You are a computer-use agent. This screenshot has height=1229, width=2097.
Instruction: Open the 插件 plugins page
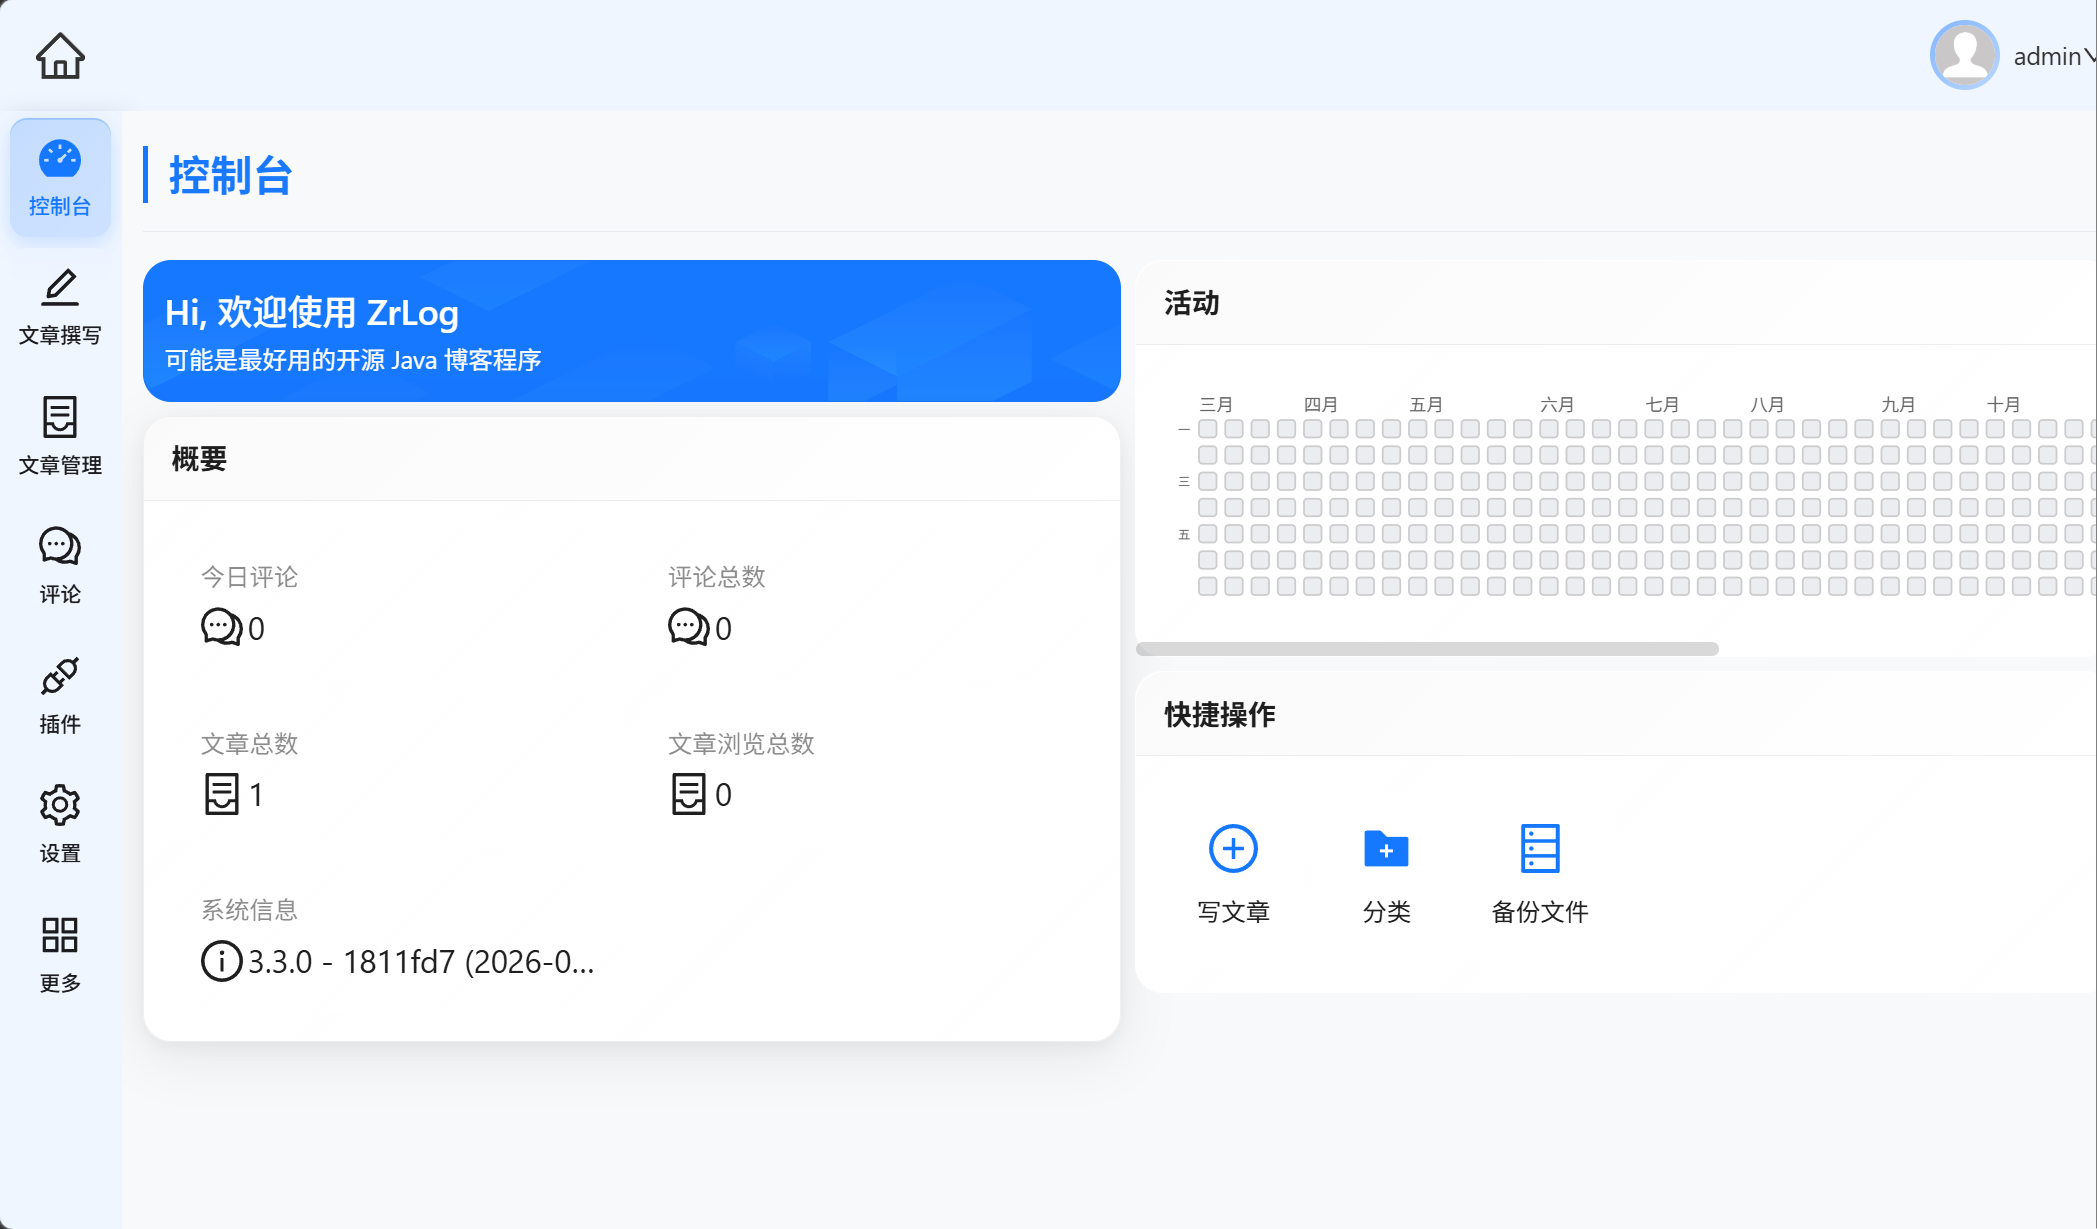(60, 695)
